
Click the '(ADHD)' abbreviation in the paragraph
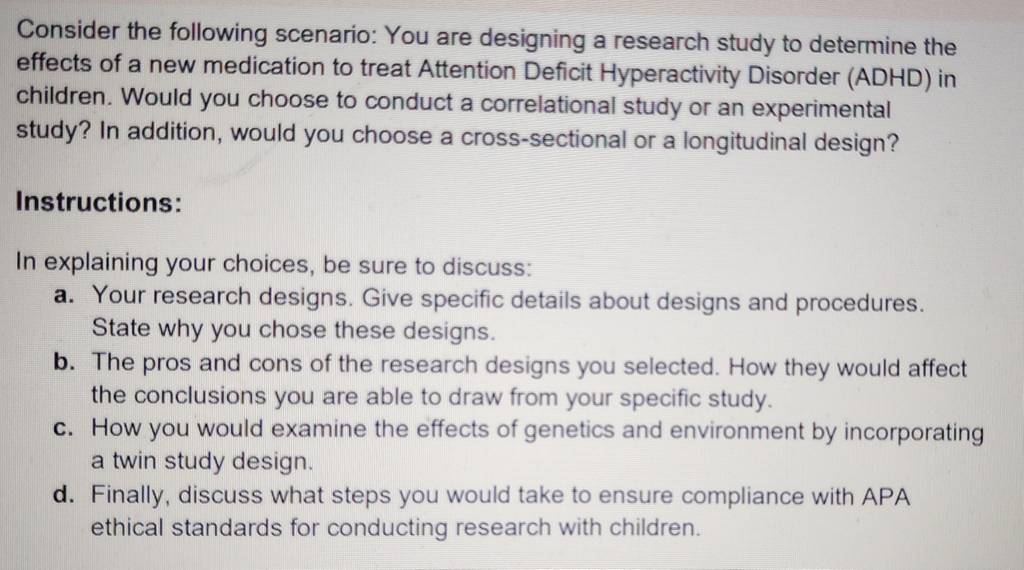pyautogui.click(x=889, y=78)
